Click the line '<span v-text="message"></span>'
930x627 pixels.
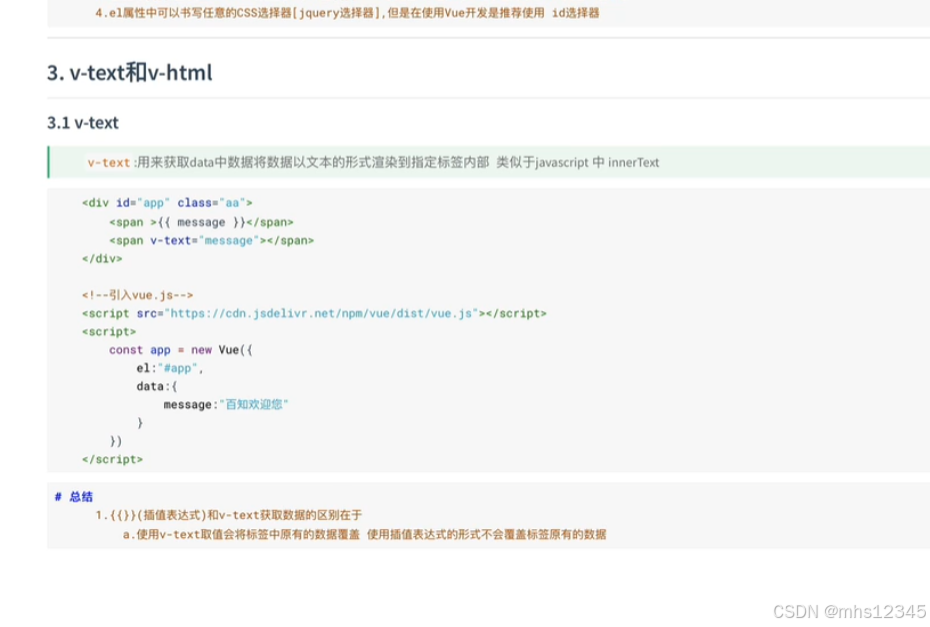[x=211, y=240]
